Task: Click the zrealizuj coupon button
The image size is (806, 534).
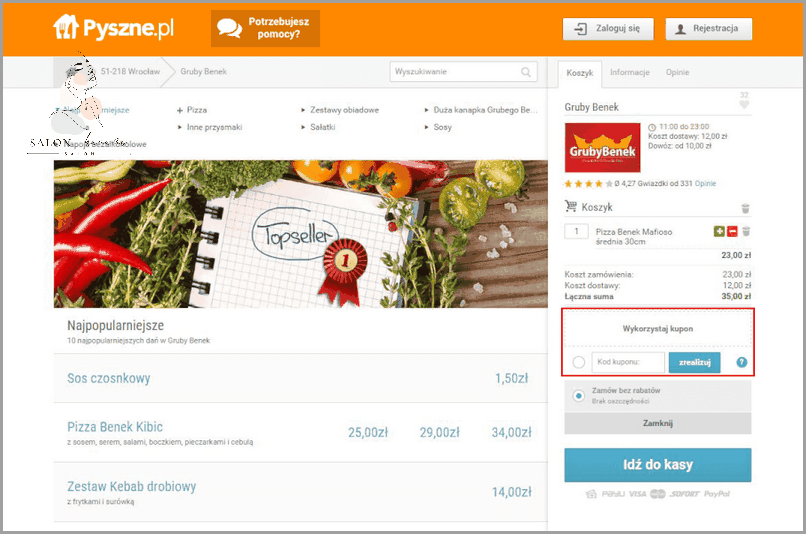Action: pos(694,362)
